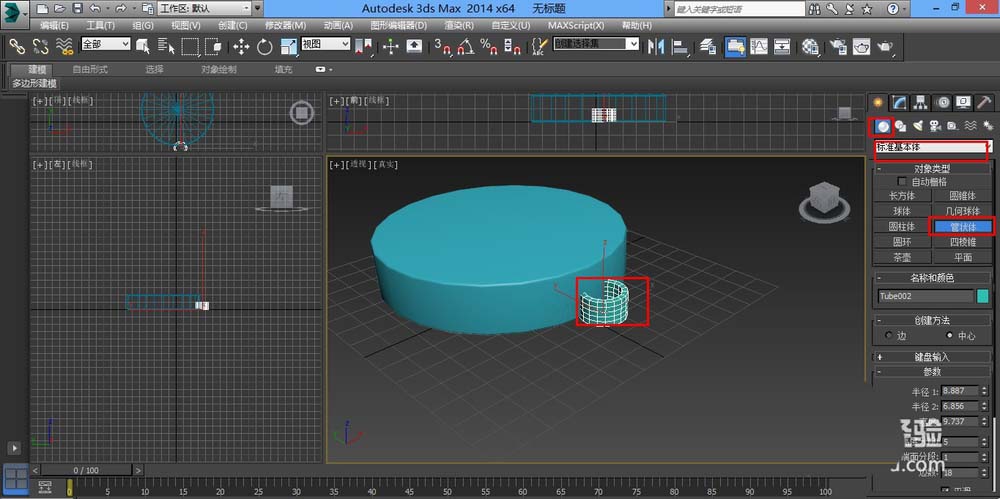Screen dimensions: 1000x499
Task: Expand the 键盘输入 rollout
Action: point(931,356)
